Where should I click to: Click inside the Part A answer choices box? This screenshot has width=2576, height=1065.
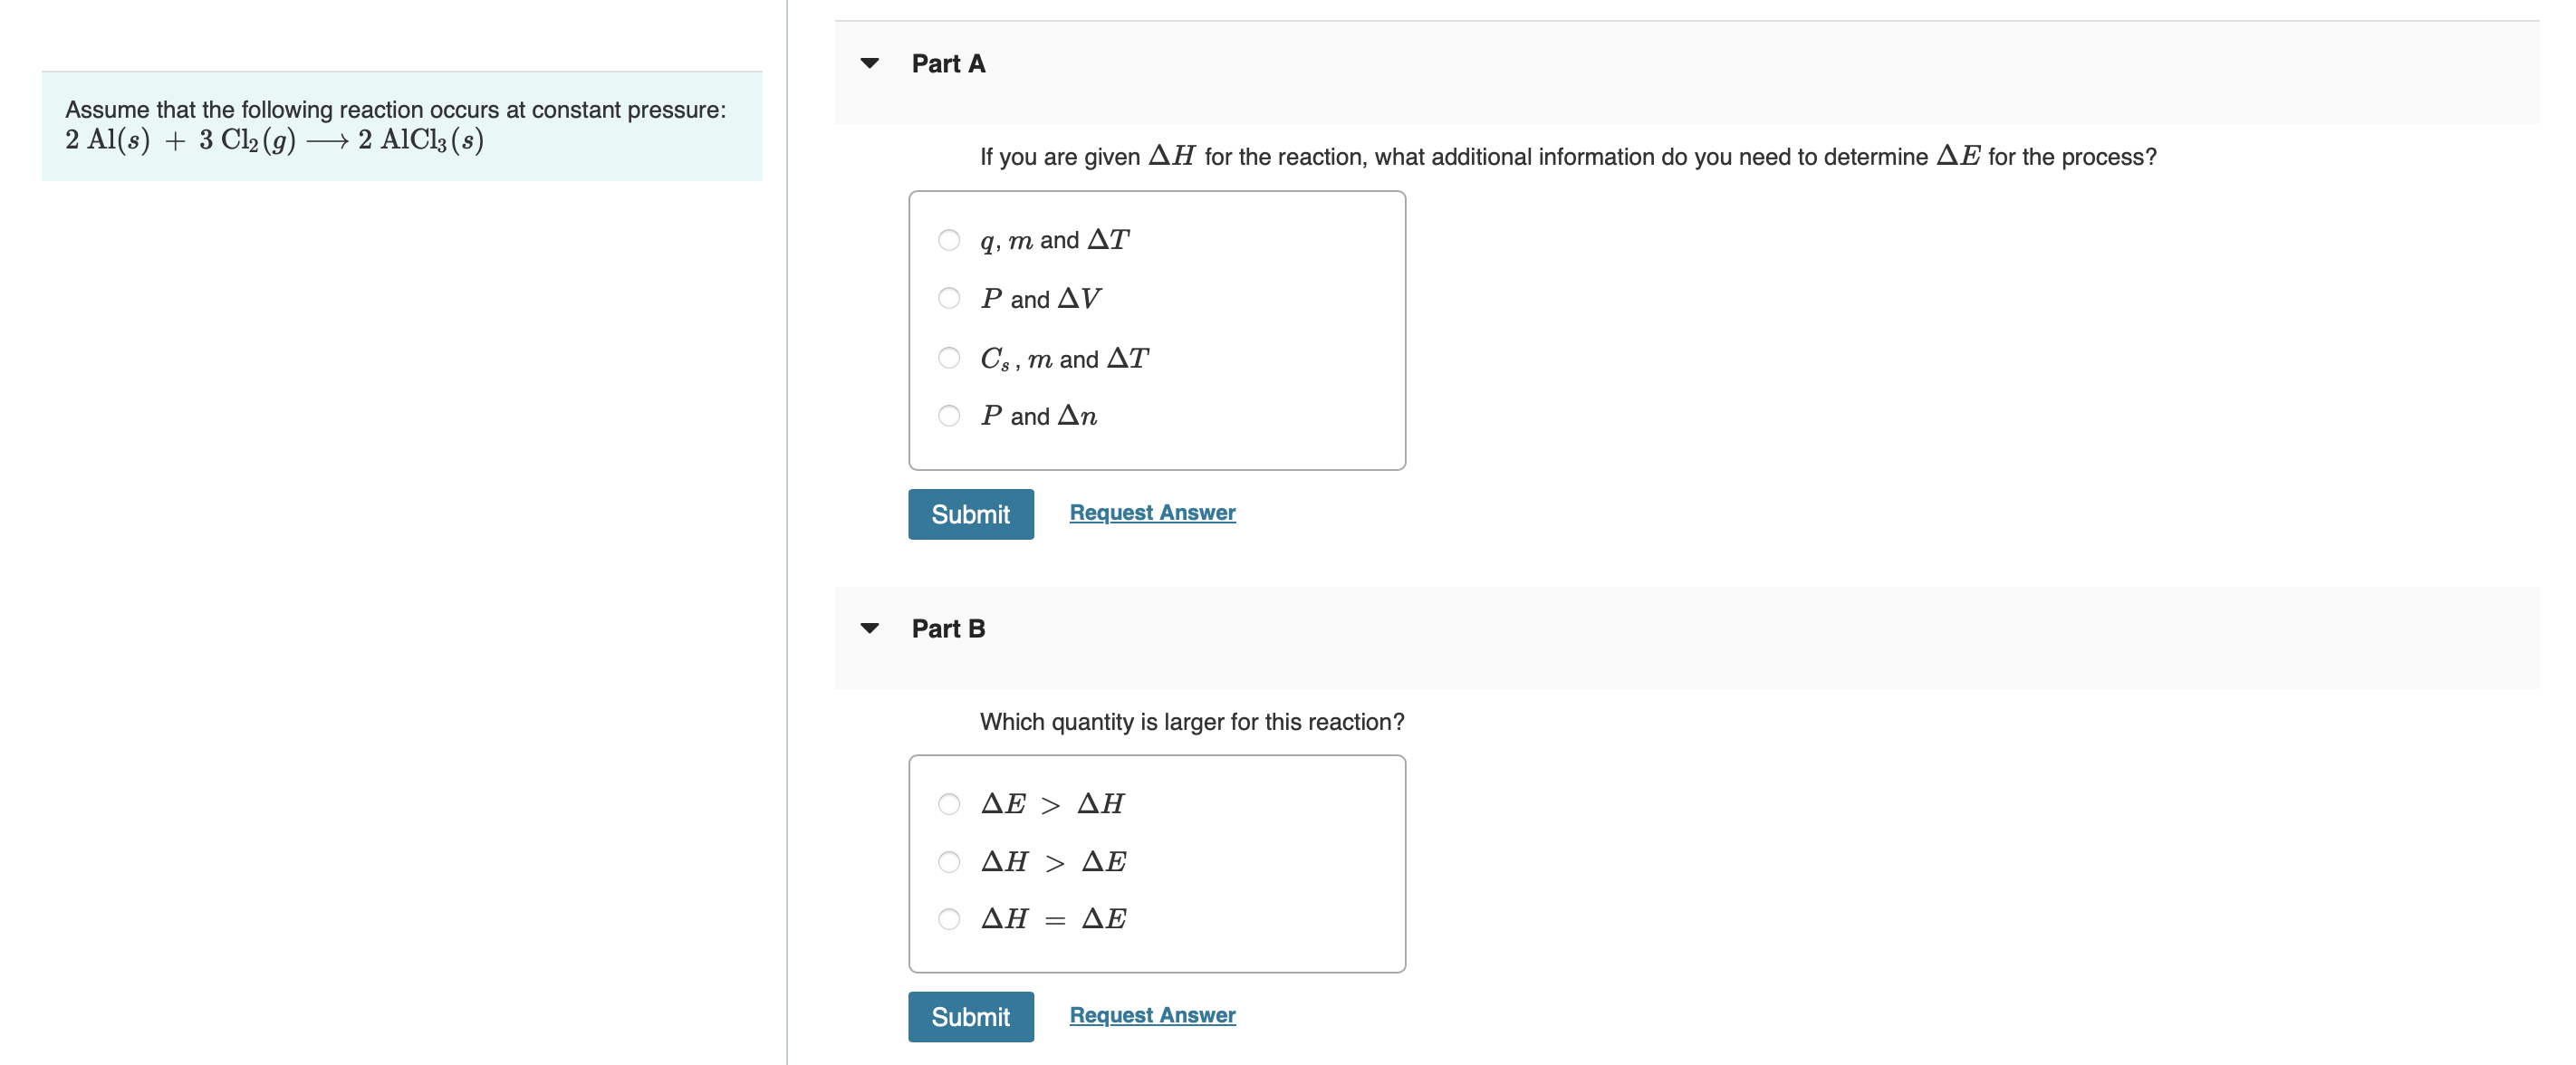coord(1156,330)
